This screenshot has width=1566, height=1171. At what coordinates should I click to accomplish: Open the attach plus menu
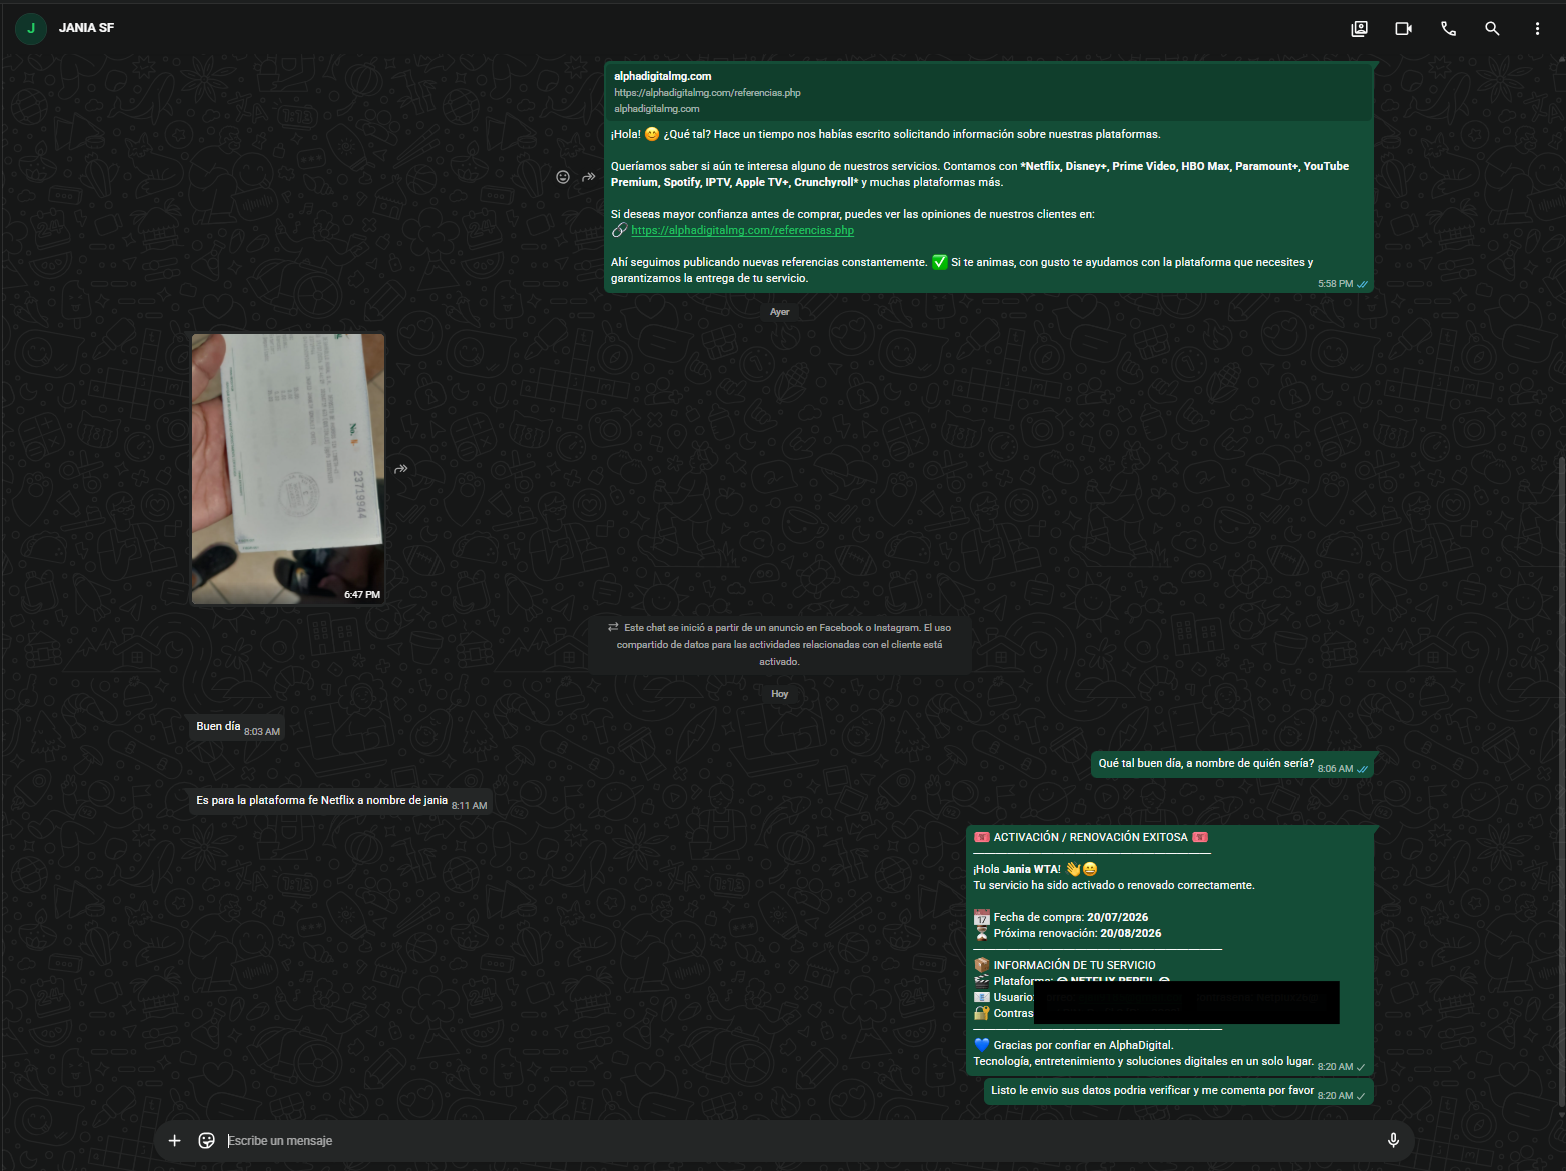point(174,1140)
